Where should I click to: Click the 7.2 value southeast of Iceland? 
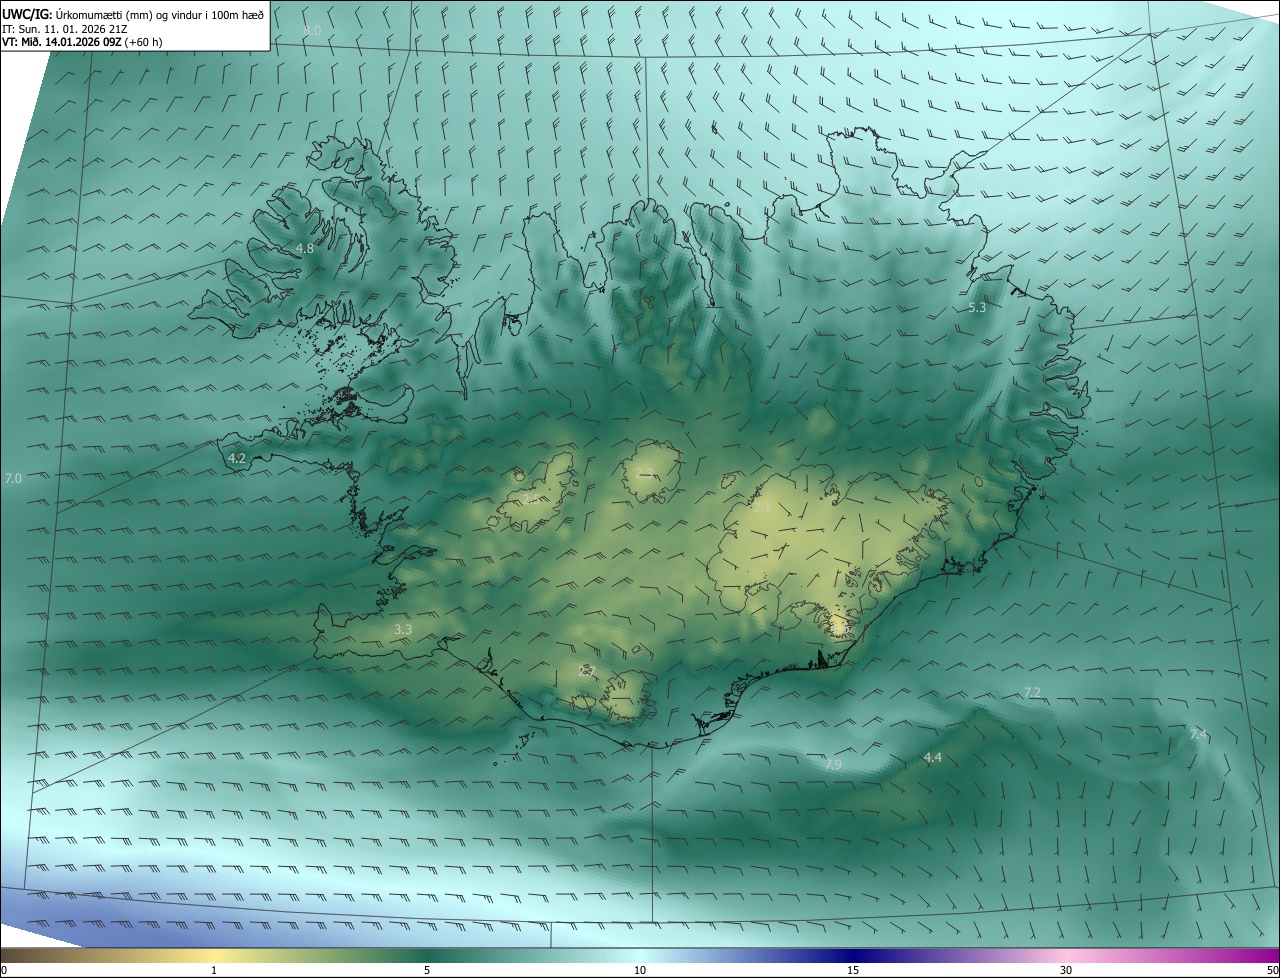click(1032, 693)
